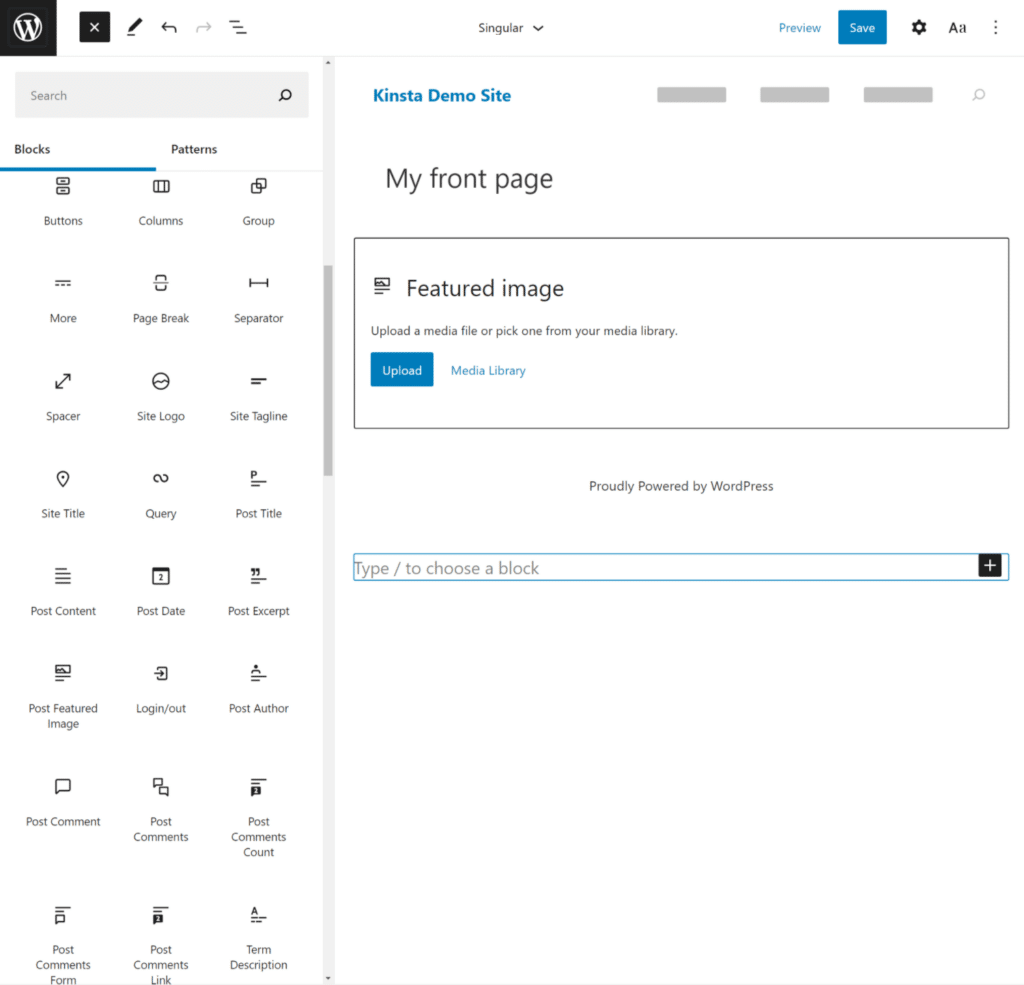The height and width of the screenshot is (985, 1024).
Task: Switch to editing mode with the pencil icon
Action: pyautogui.click(x=134, y=27)
